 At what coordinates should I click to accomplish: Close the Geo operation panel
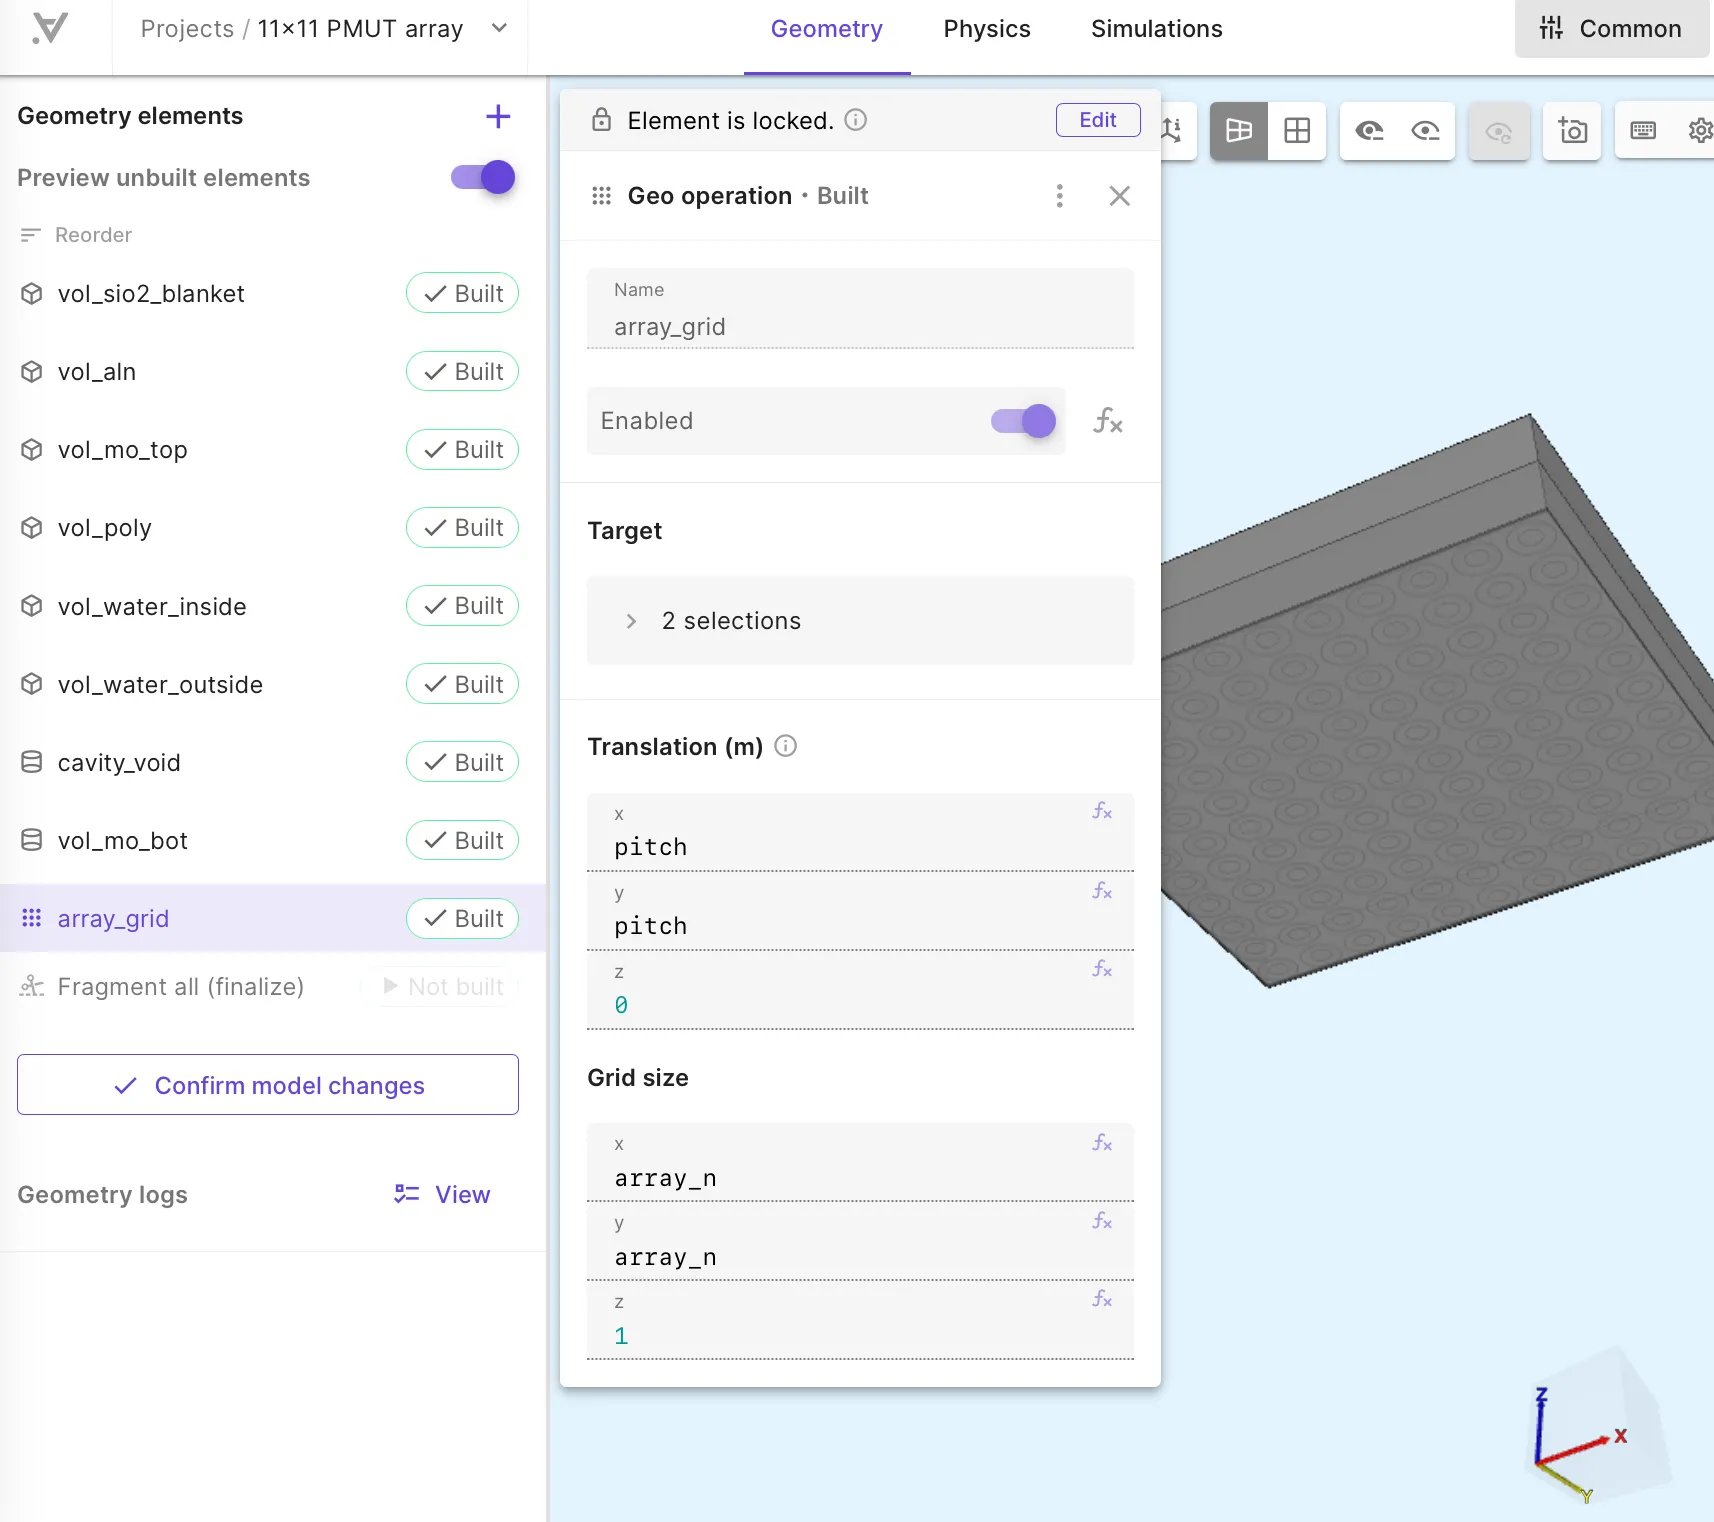tap(1120, 196)
